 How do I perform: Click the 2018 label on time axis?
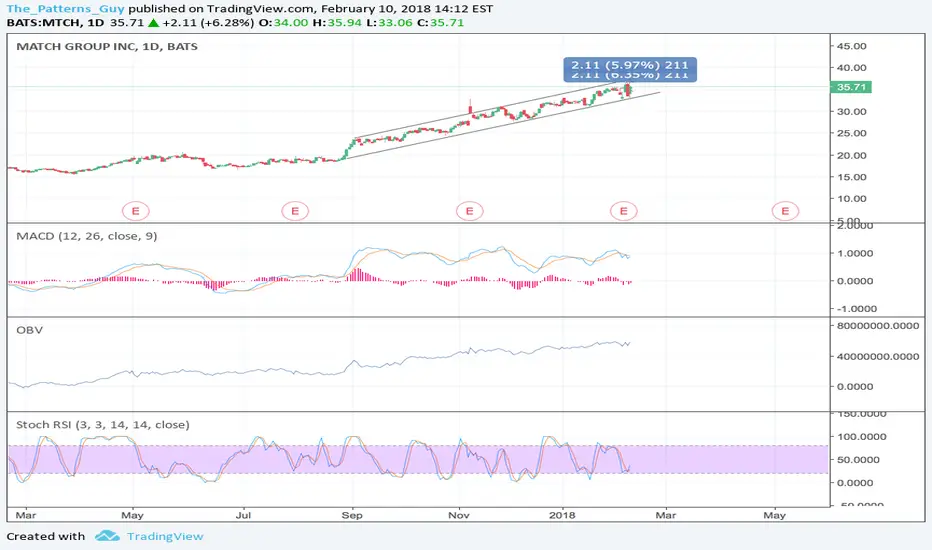click(562, 515)
